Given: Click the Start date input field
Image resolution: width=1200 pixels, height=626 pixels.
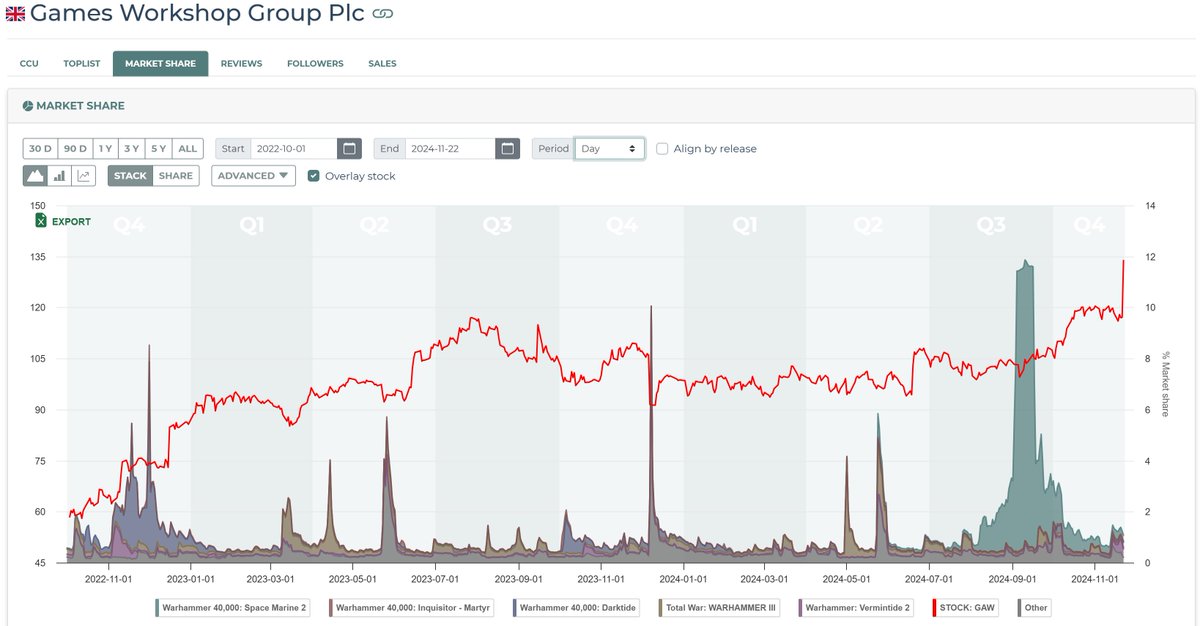Looking at the screenshot, I should [294, 148].
